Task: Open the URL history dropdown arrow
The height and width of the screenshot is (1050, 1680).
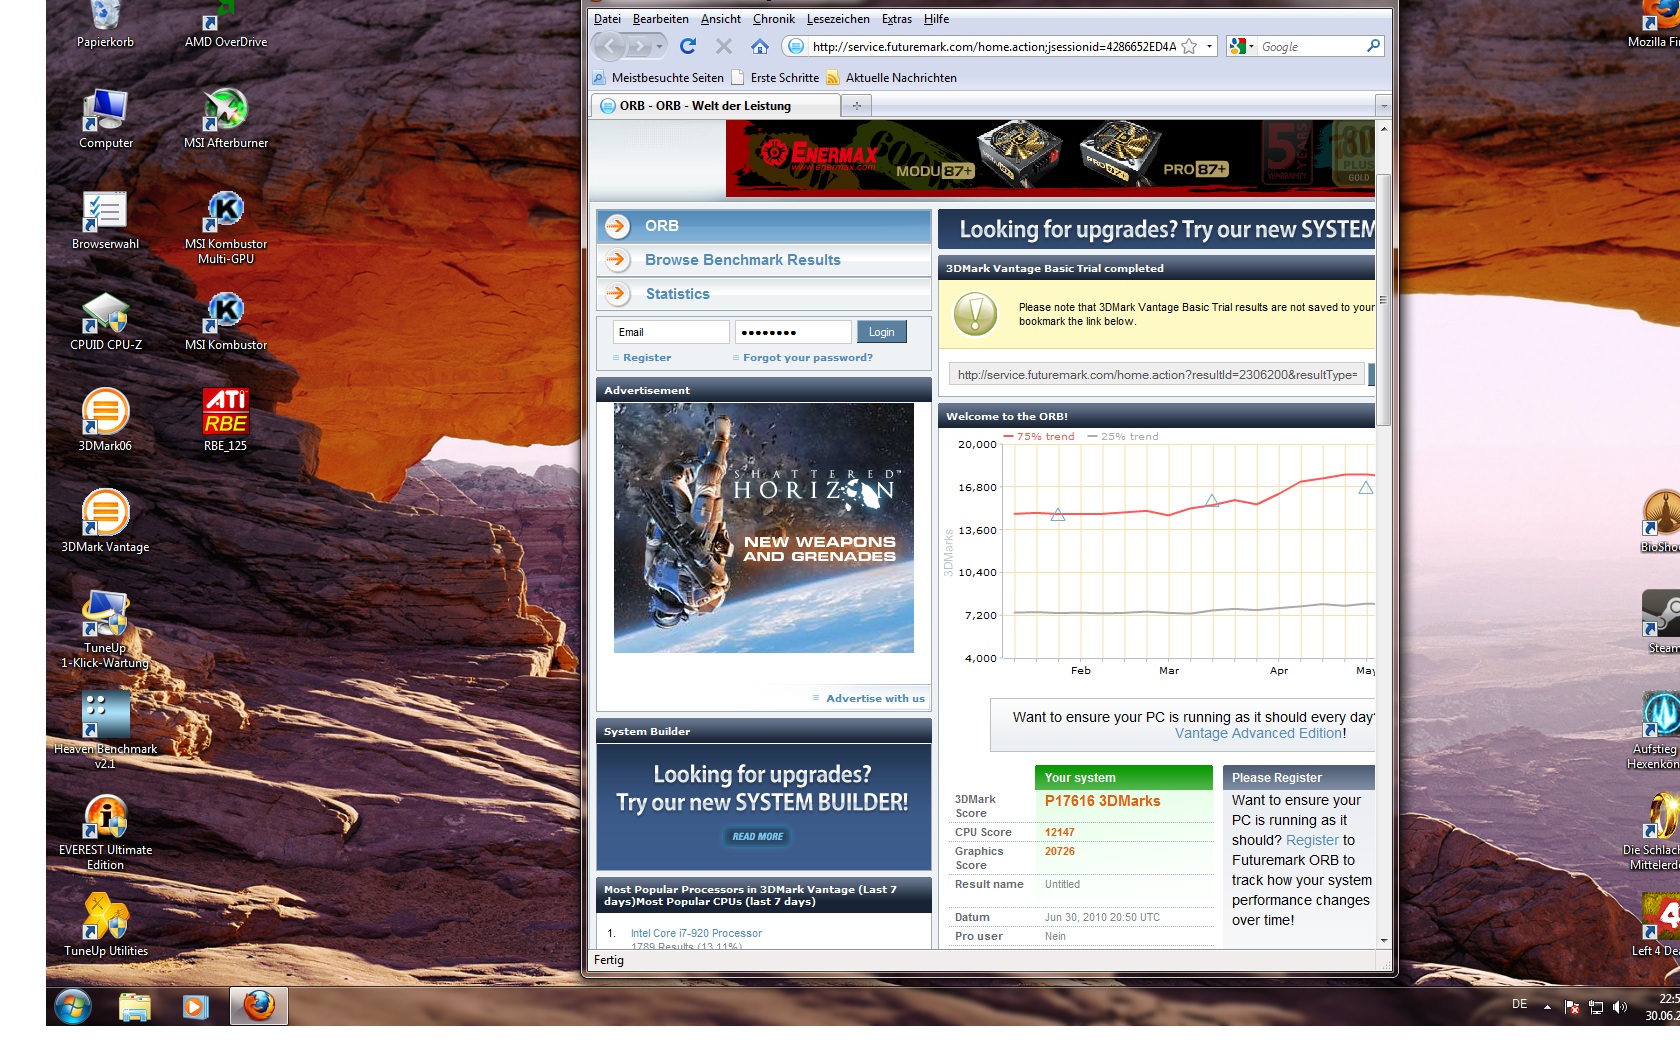Action: point(1209,46)
